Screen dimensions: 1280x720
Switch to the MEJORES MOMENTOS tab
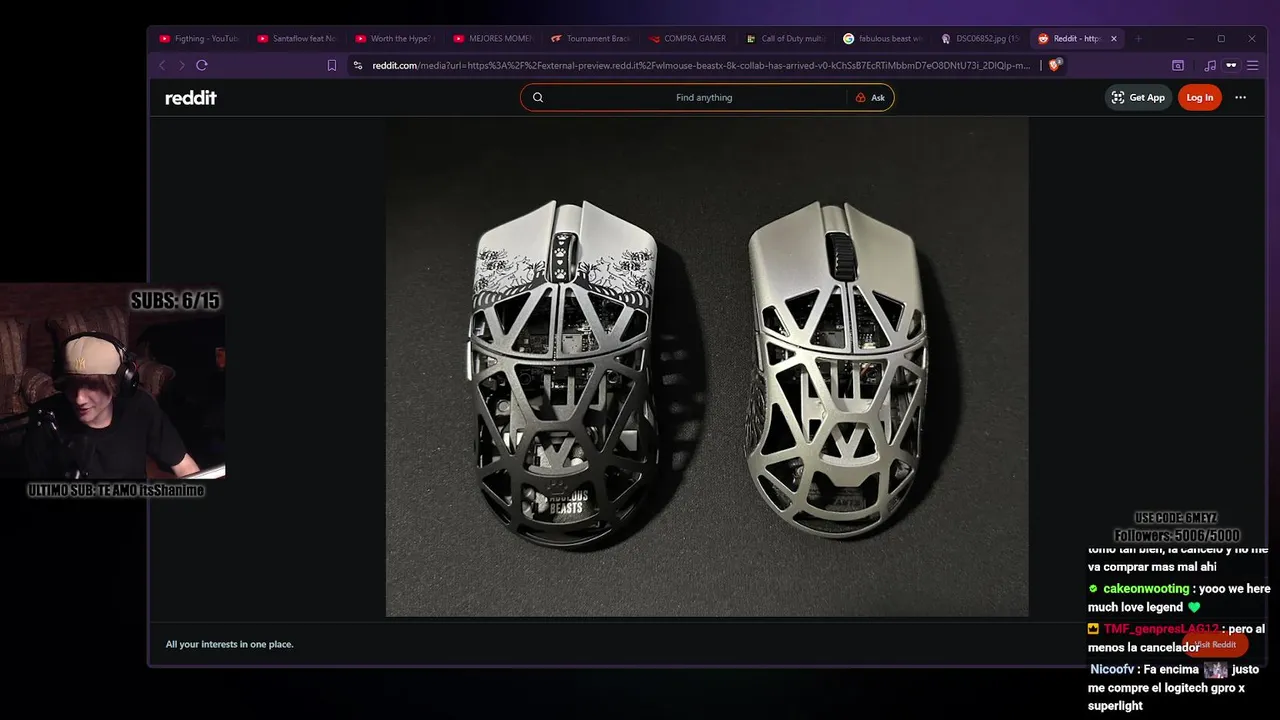pos(493,39)
